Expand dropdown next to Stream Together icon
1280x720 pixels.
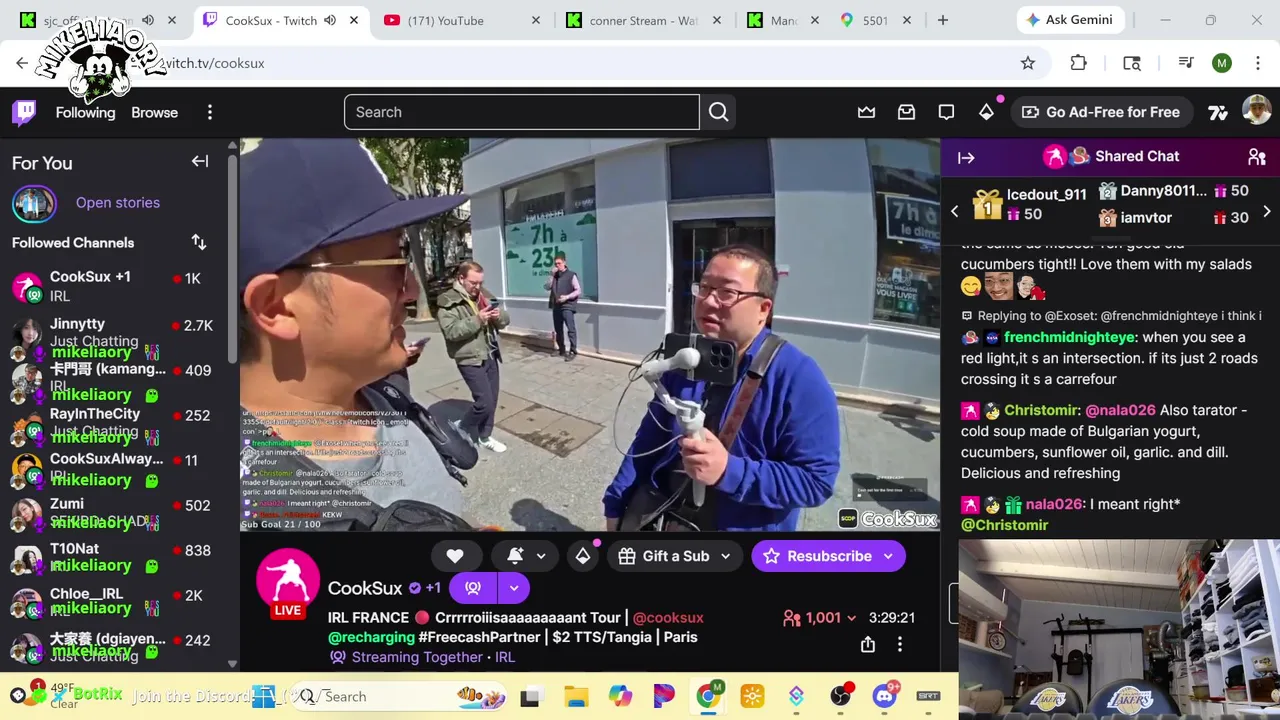click(514, 588)
